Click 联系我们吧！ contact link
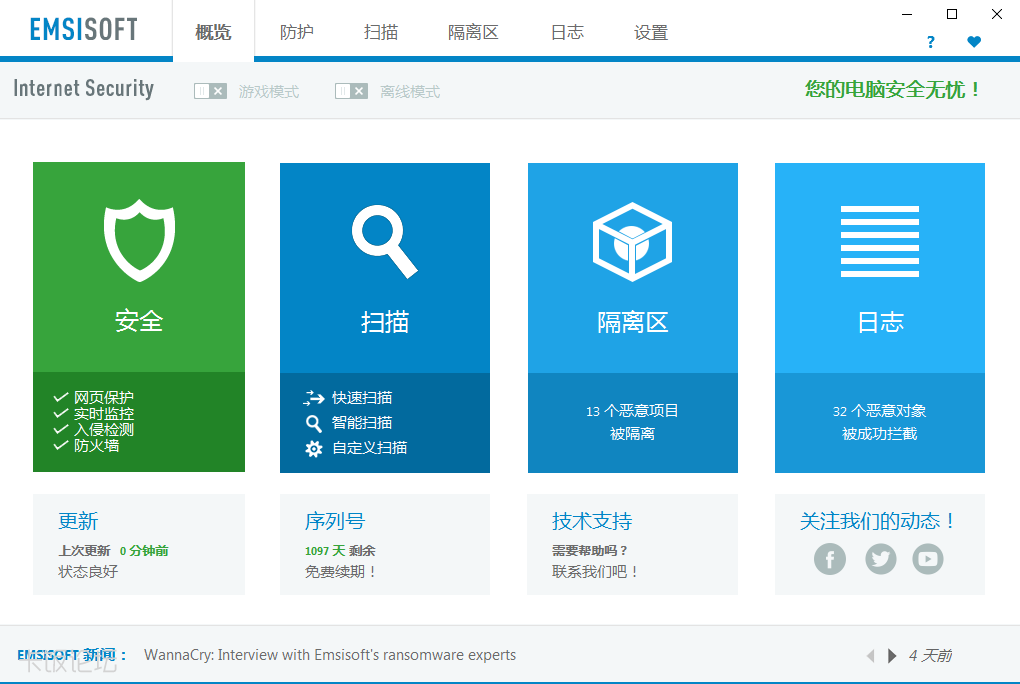Viewport: 1020px width, 684px height. pos(596,572)
